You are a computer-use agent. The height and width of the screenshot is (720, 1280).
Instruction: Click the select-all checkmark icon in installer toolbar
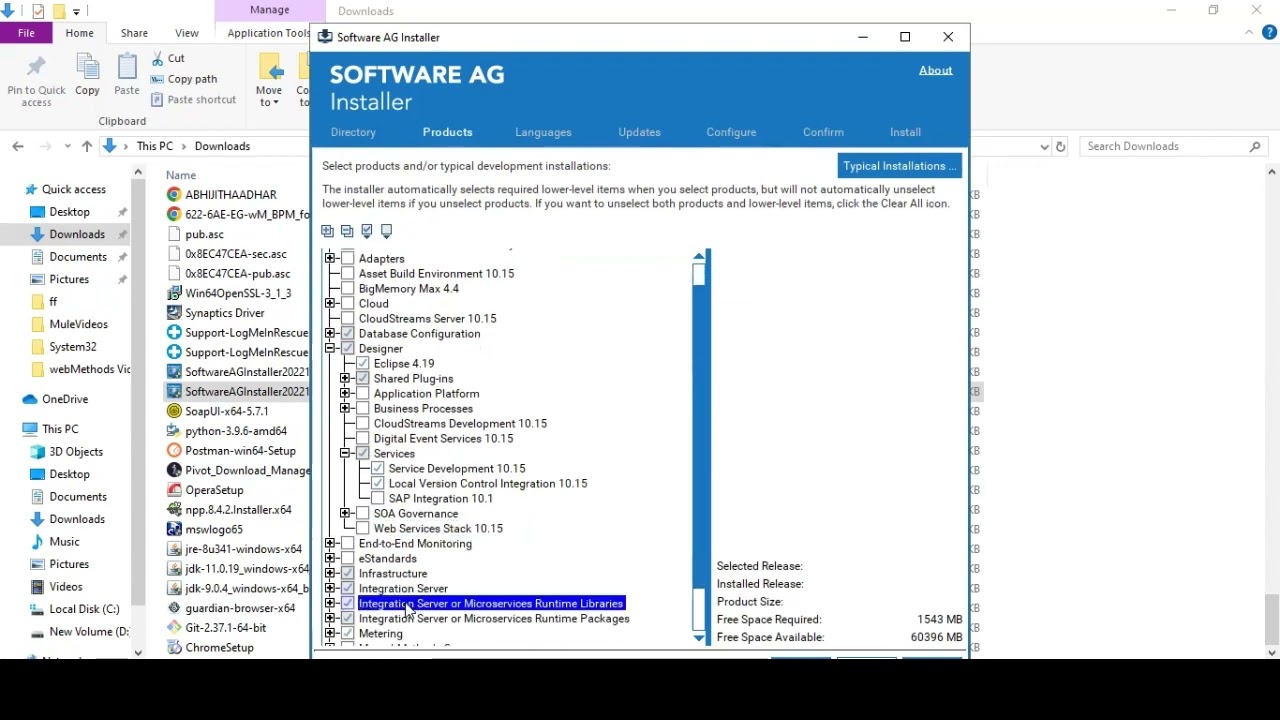[367, 231]
